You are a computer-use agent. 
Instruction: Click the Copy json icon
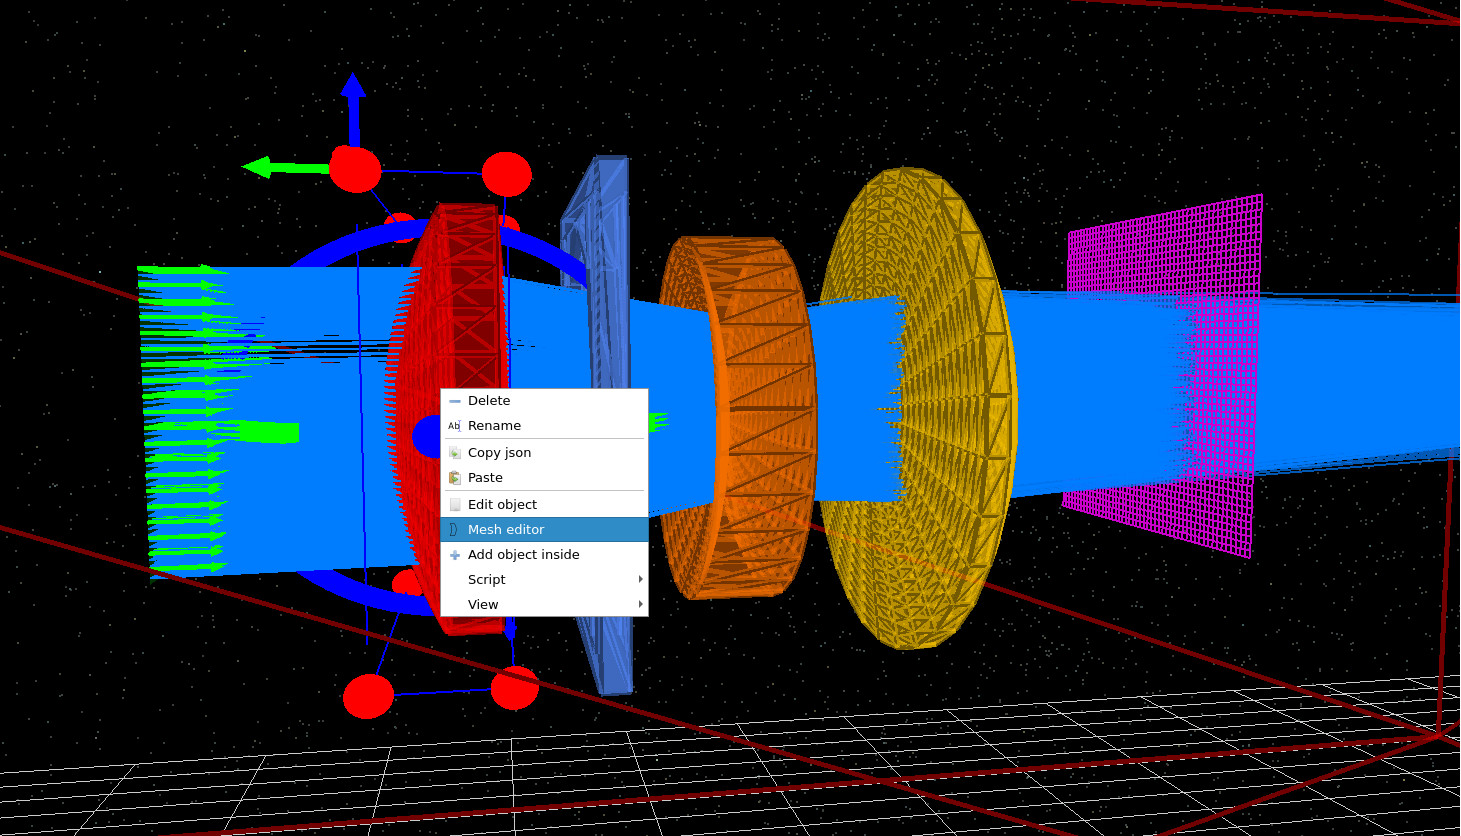(454, 452)
